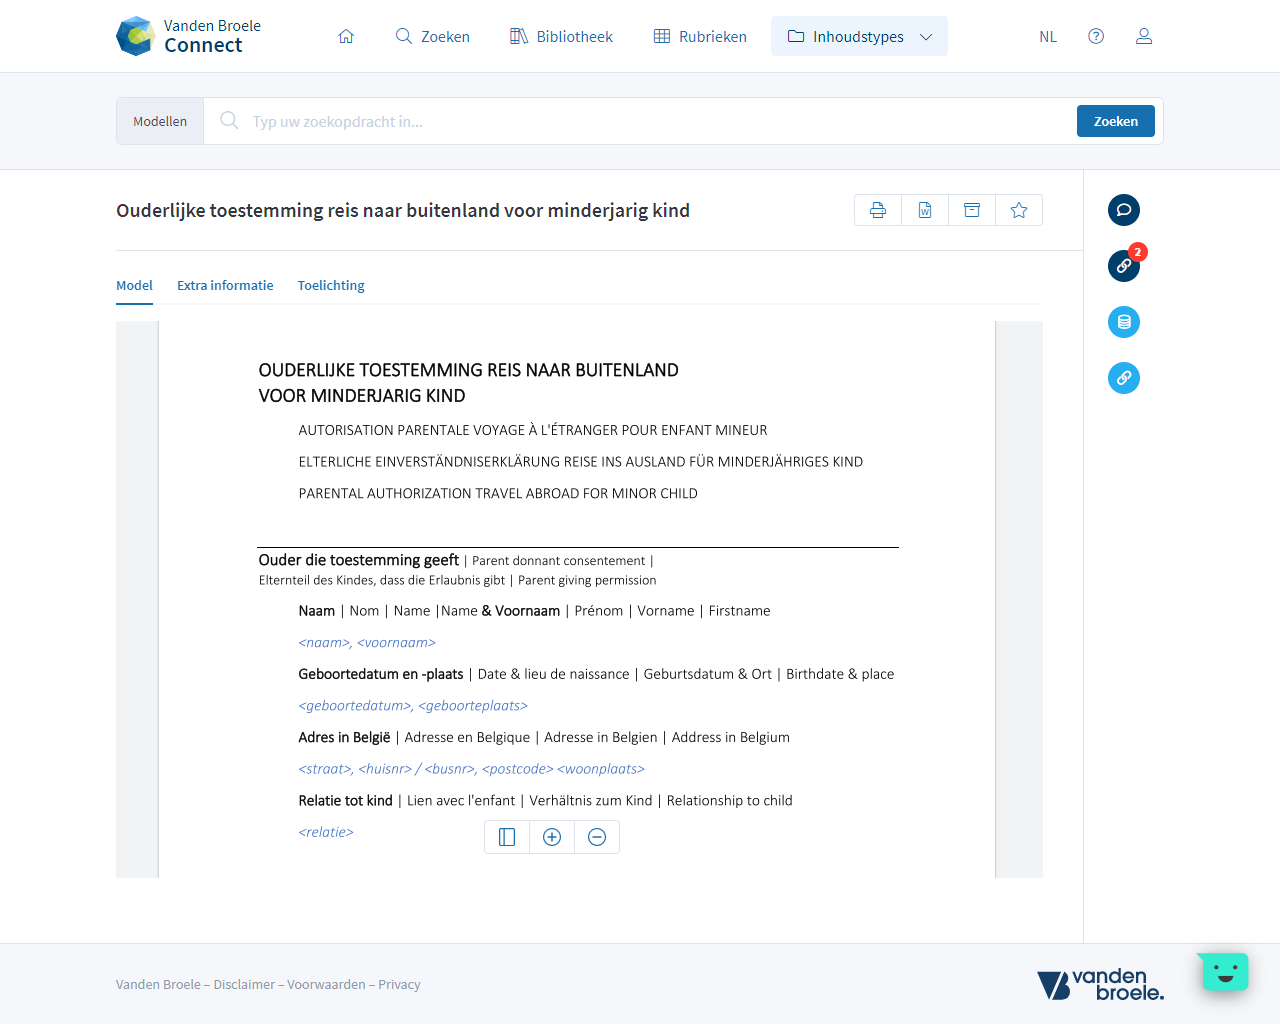Open the Voorwaarden footer link

(326, 984)
